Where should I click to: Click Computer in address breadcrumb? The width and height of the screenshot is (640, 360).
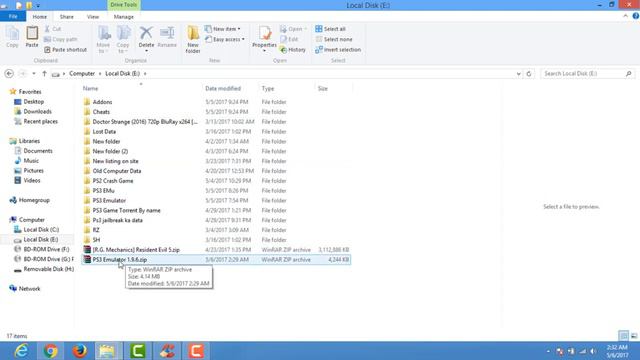coord(82,73)
